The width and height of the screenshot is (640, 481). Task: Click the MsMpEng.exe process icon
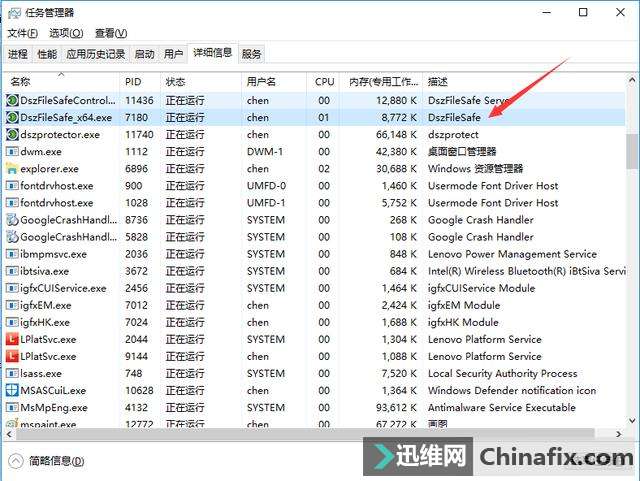(x=12, y=408)
